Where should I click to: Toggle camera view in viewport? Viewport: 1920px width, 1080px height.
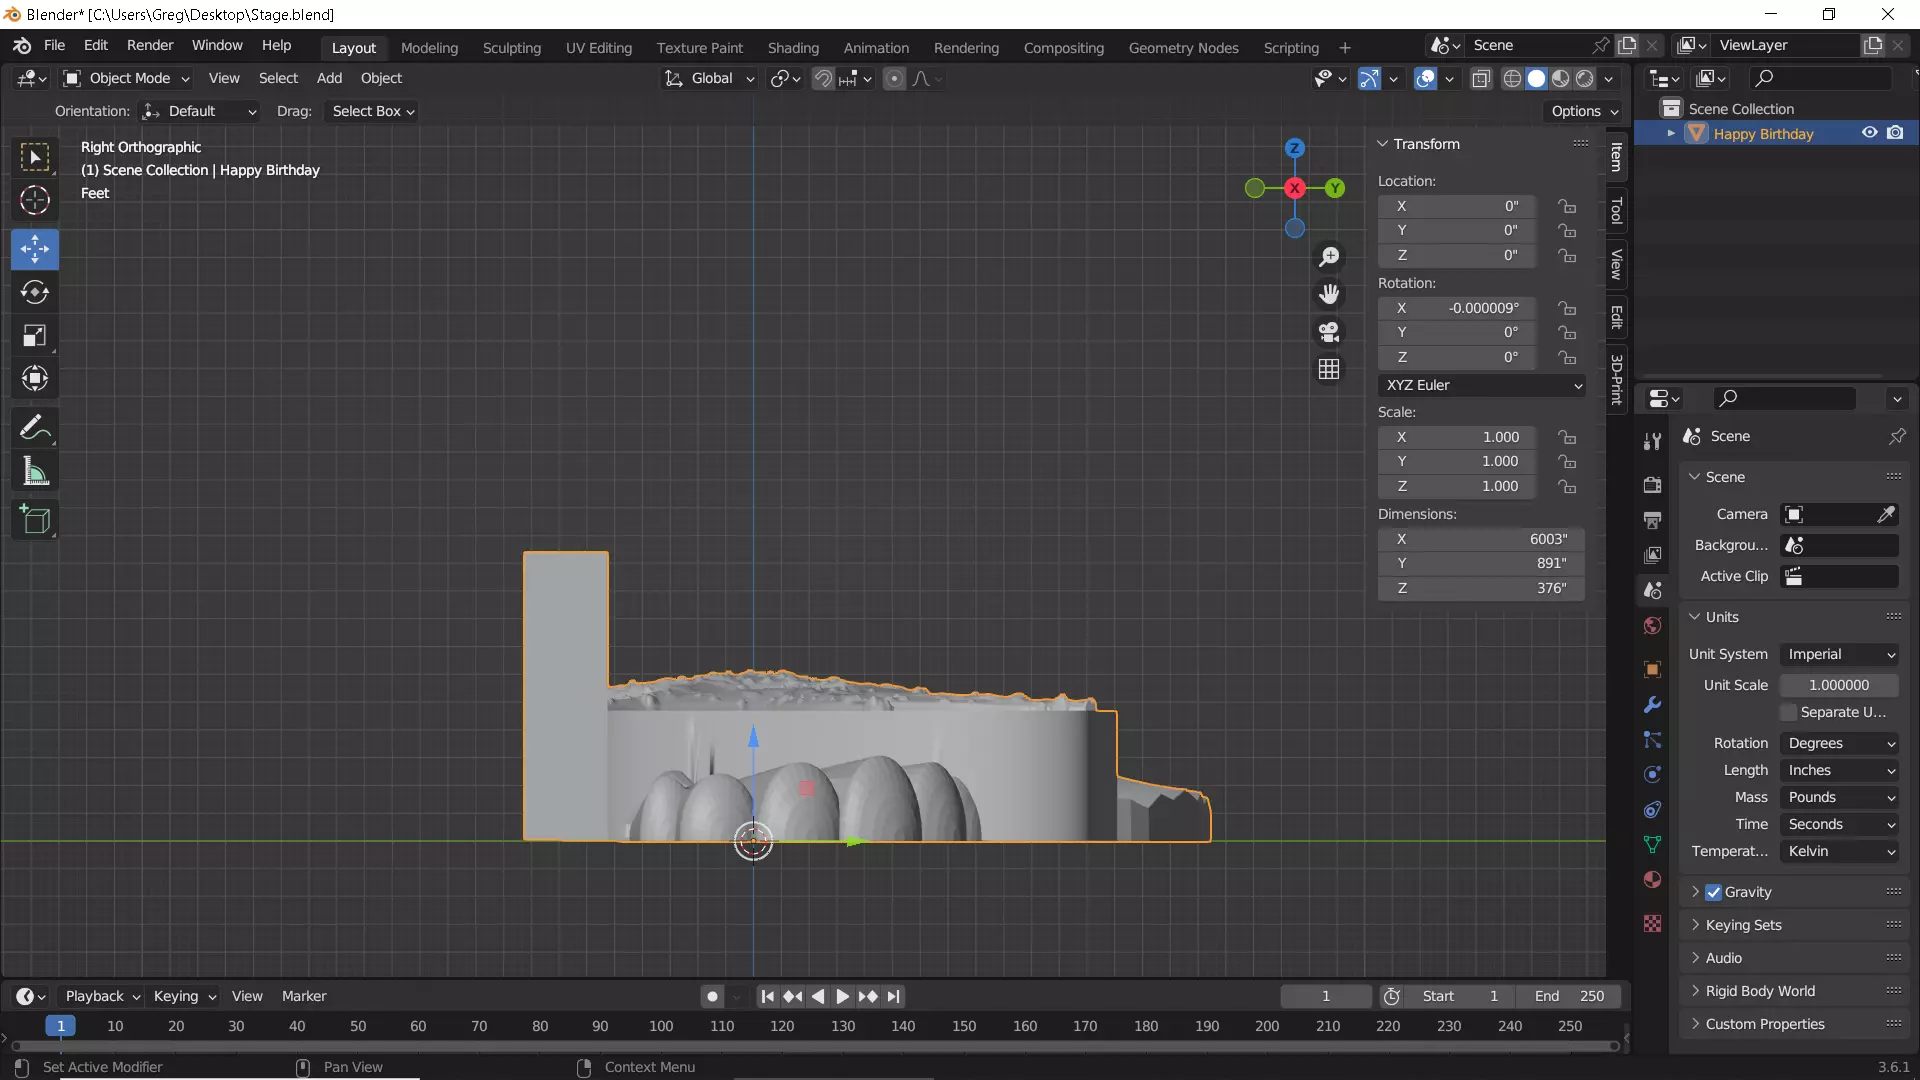coord(1329,332)
